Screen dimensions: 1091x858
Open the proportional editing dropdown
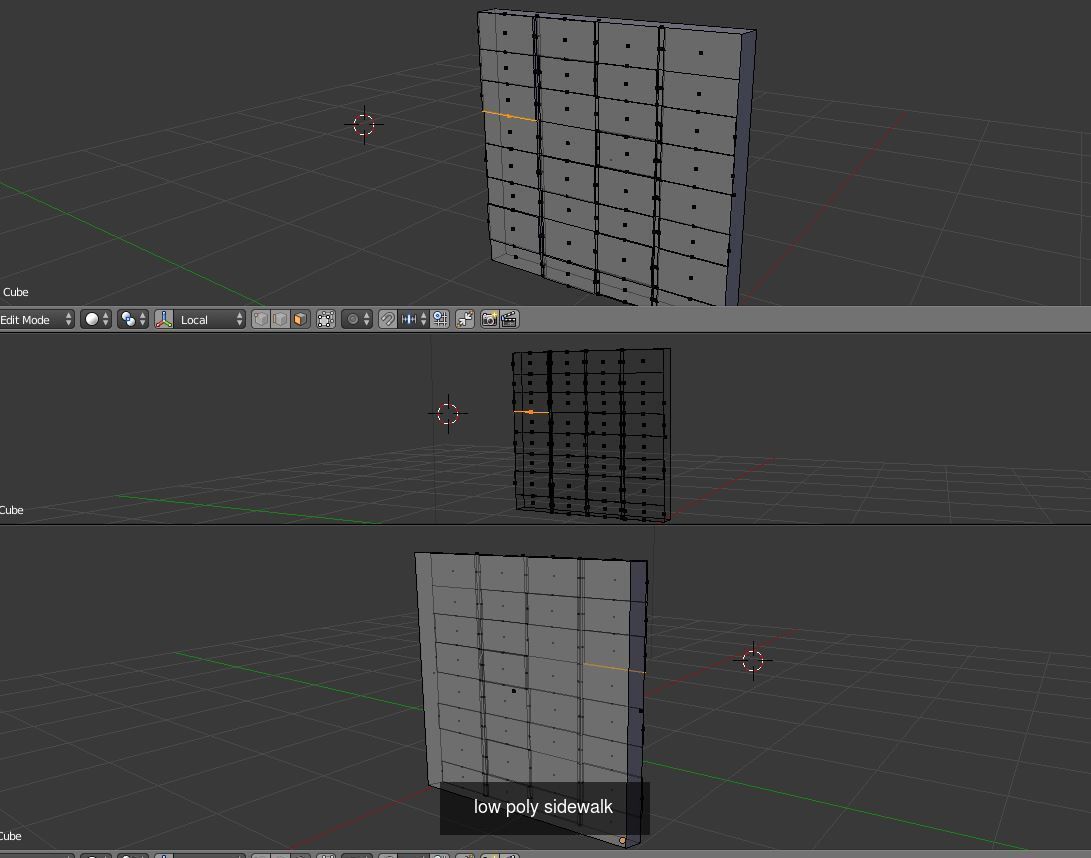357,319
